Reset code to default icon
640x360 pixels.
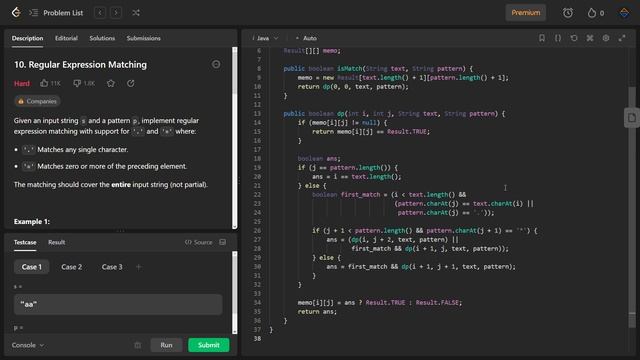(x=574, y=38)
